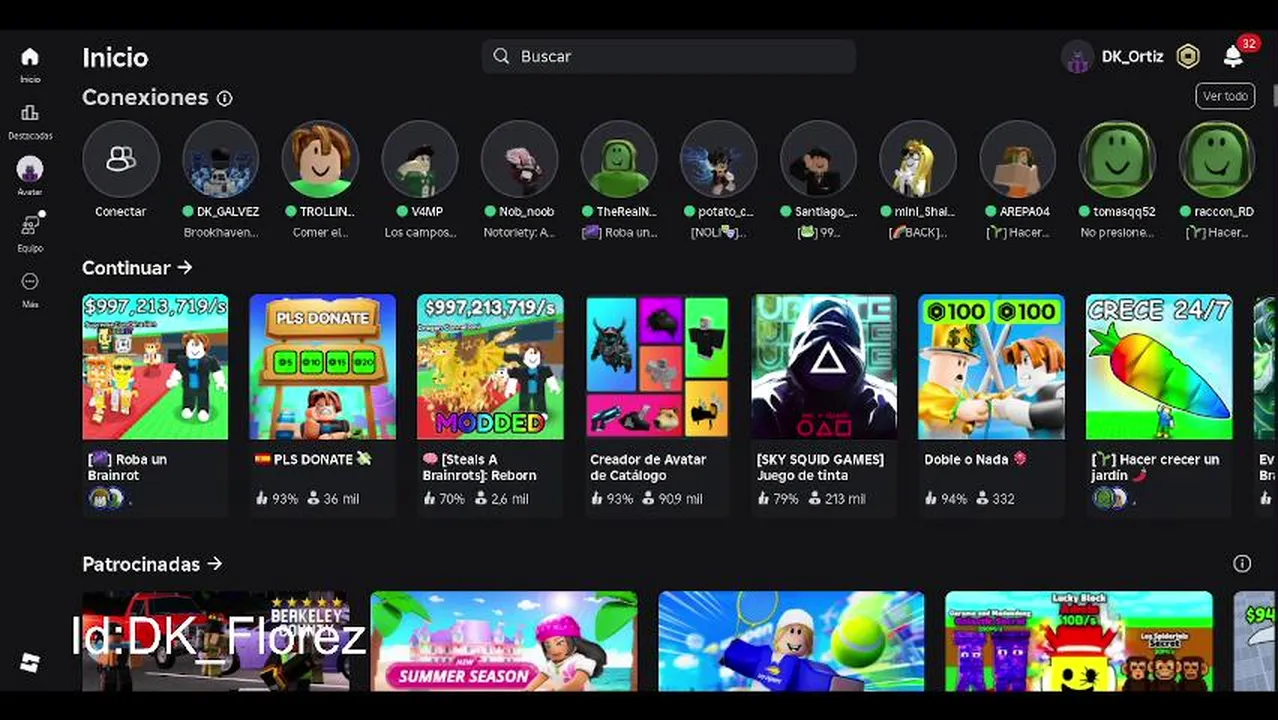This screenshot has width=1278, height=720.
Task: Open the Avatar sidebar icon
Action: (x=30, y=169)
